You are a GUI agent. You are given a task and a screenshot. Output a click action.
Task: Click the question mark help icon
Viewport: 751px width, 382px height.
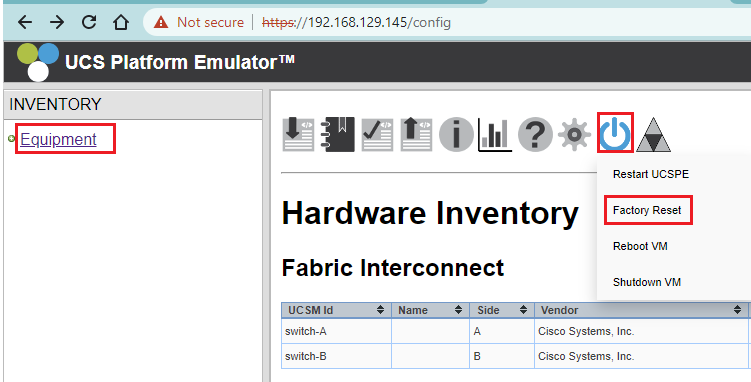[535, 135]
